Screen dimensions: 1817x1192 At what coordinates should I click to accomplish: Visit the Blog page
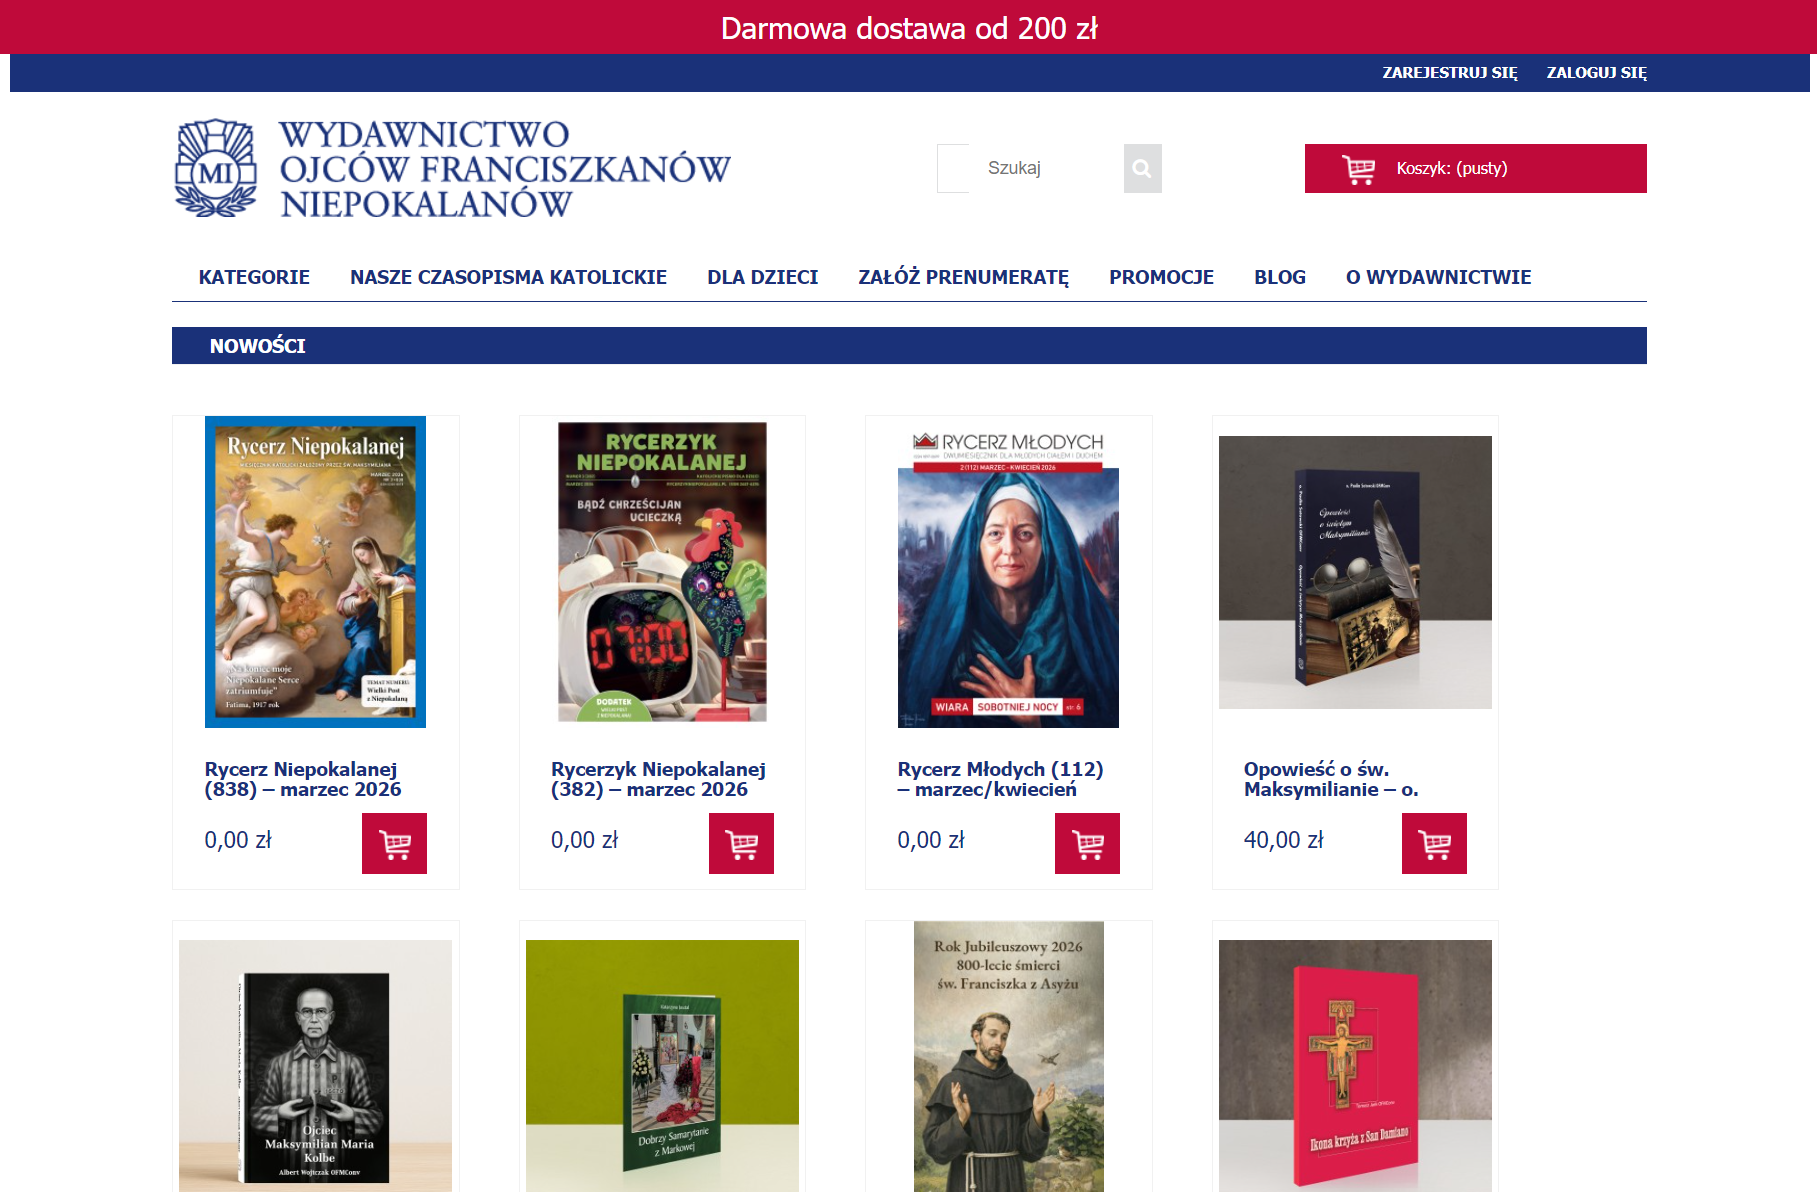(1280, 277)
